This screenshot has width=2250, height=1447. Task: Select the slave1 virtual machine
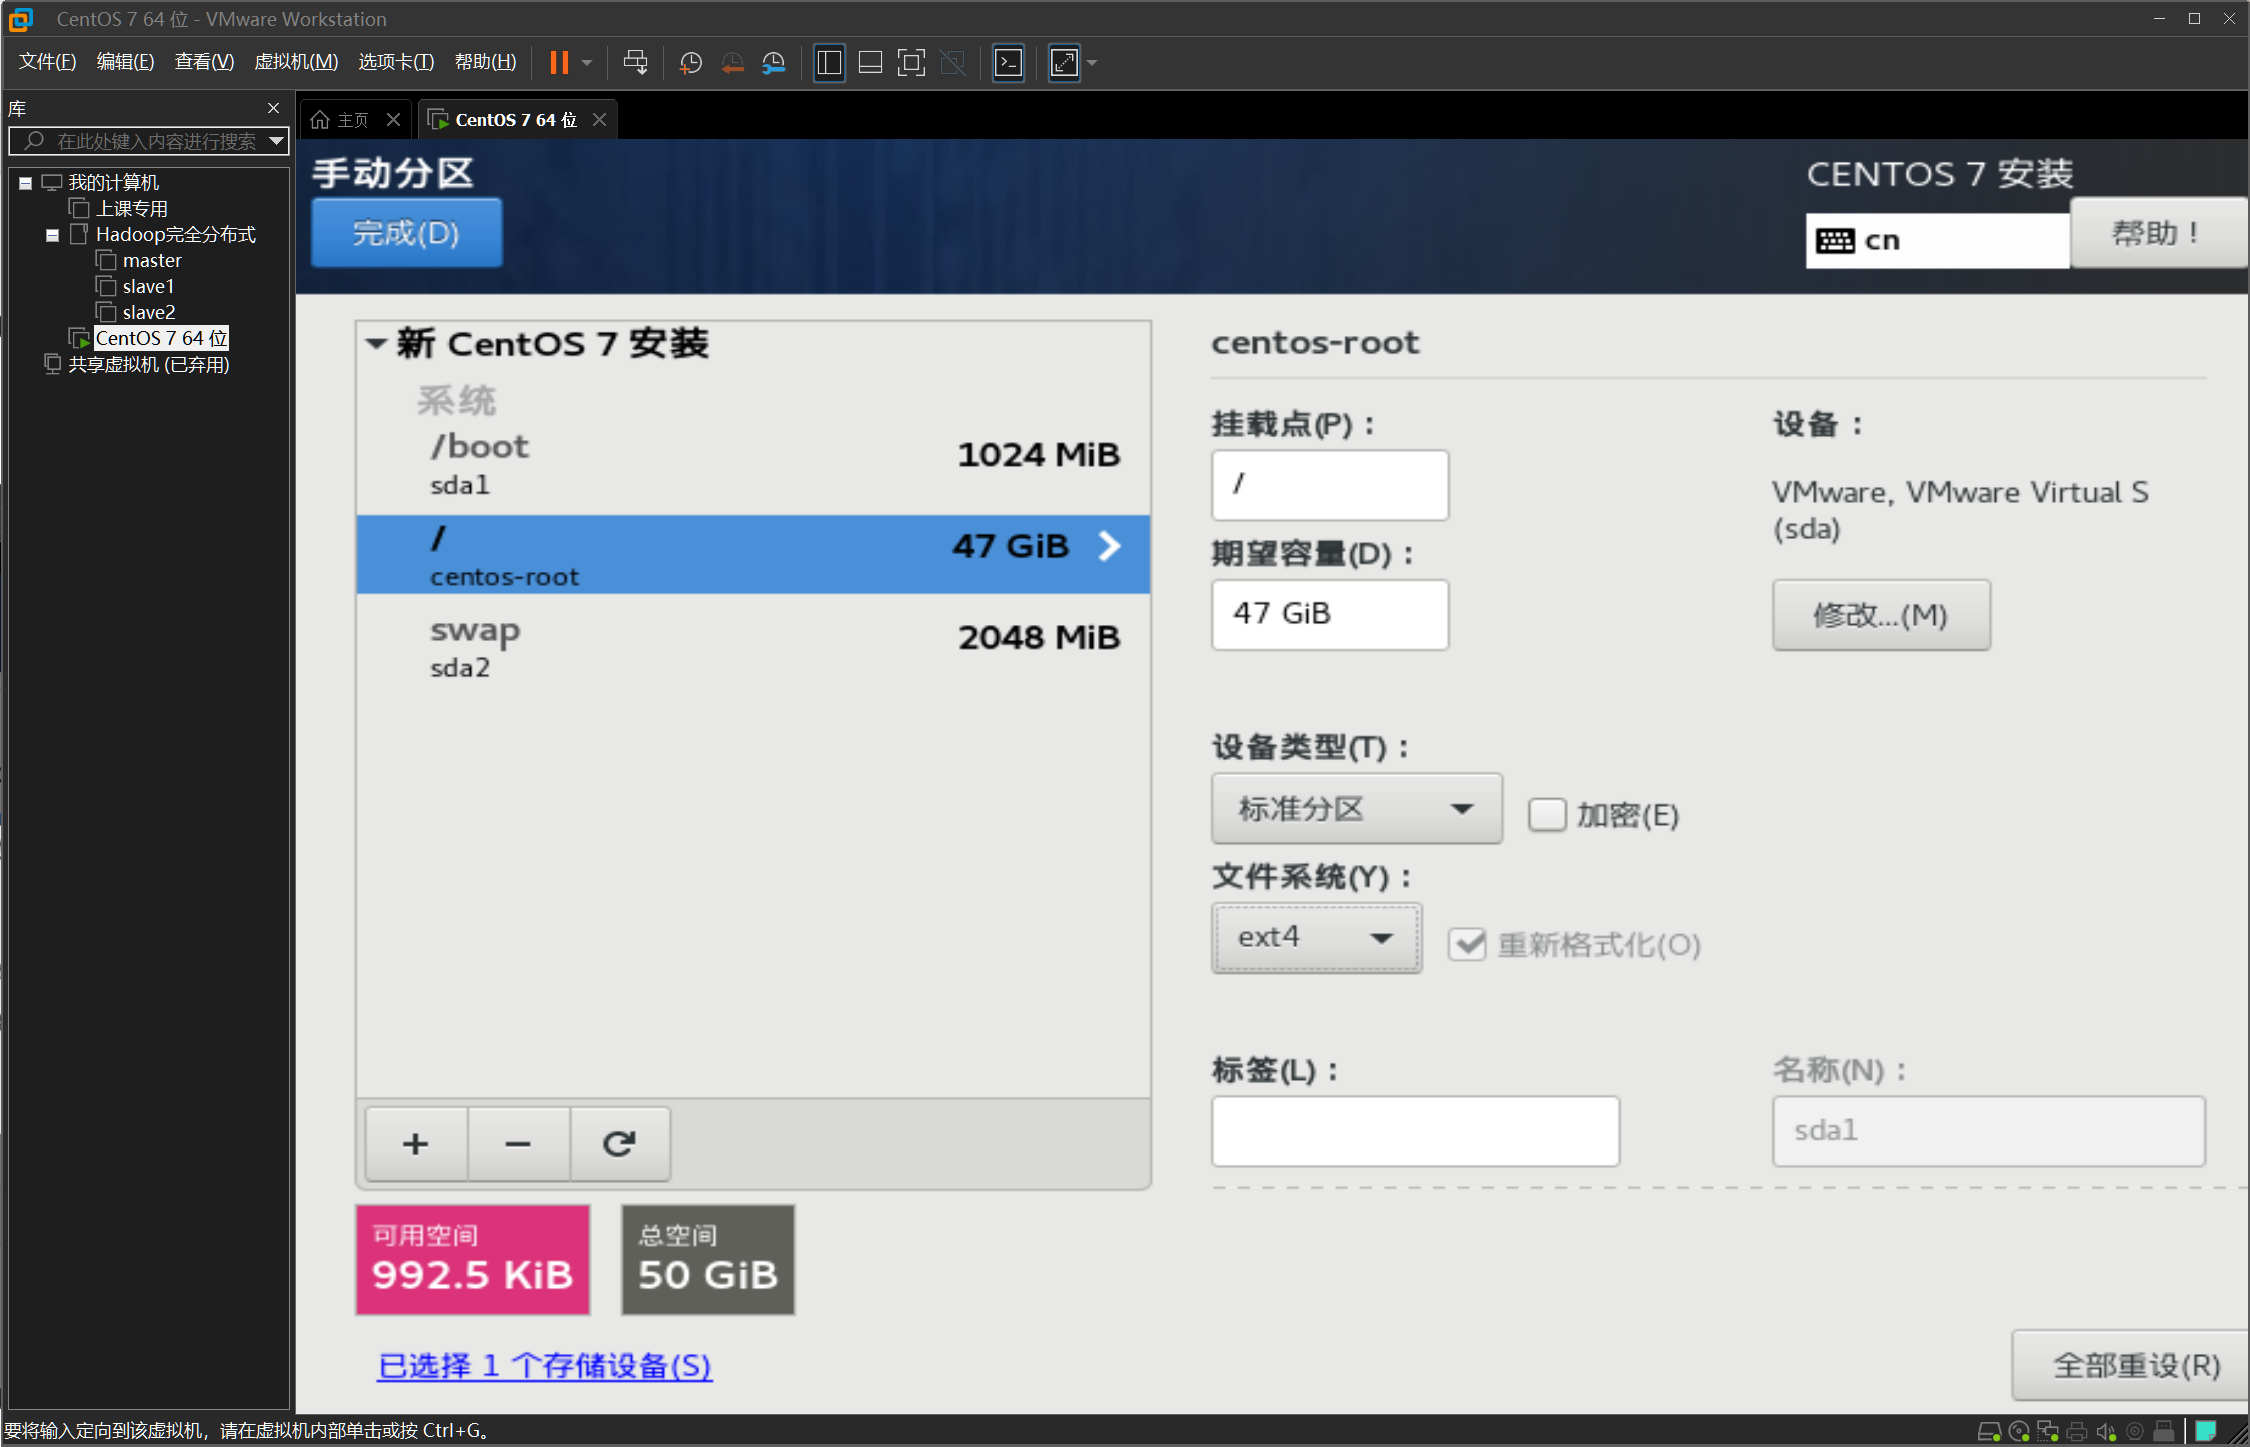(135, 287)
